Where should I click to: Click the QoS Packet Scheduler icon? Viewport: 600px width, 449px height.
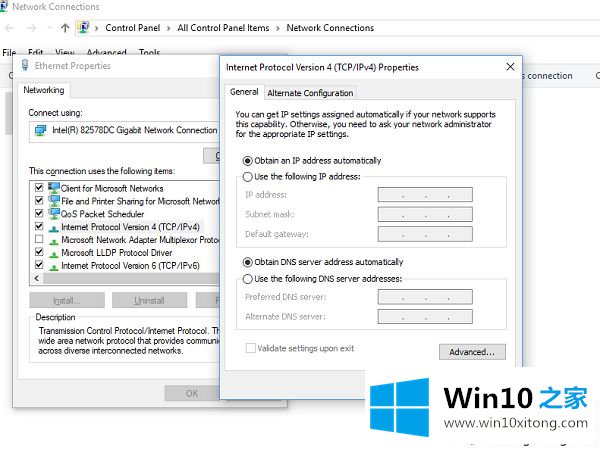(53, 214)
